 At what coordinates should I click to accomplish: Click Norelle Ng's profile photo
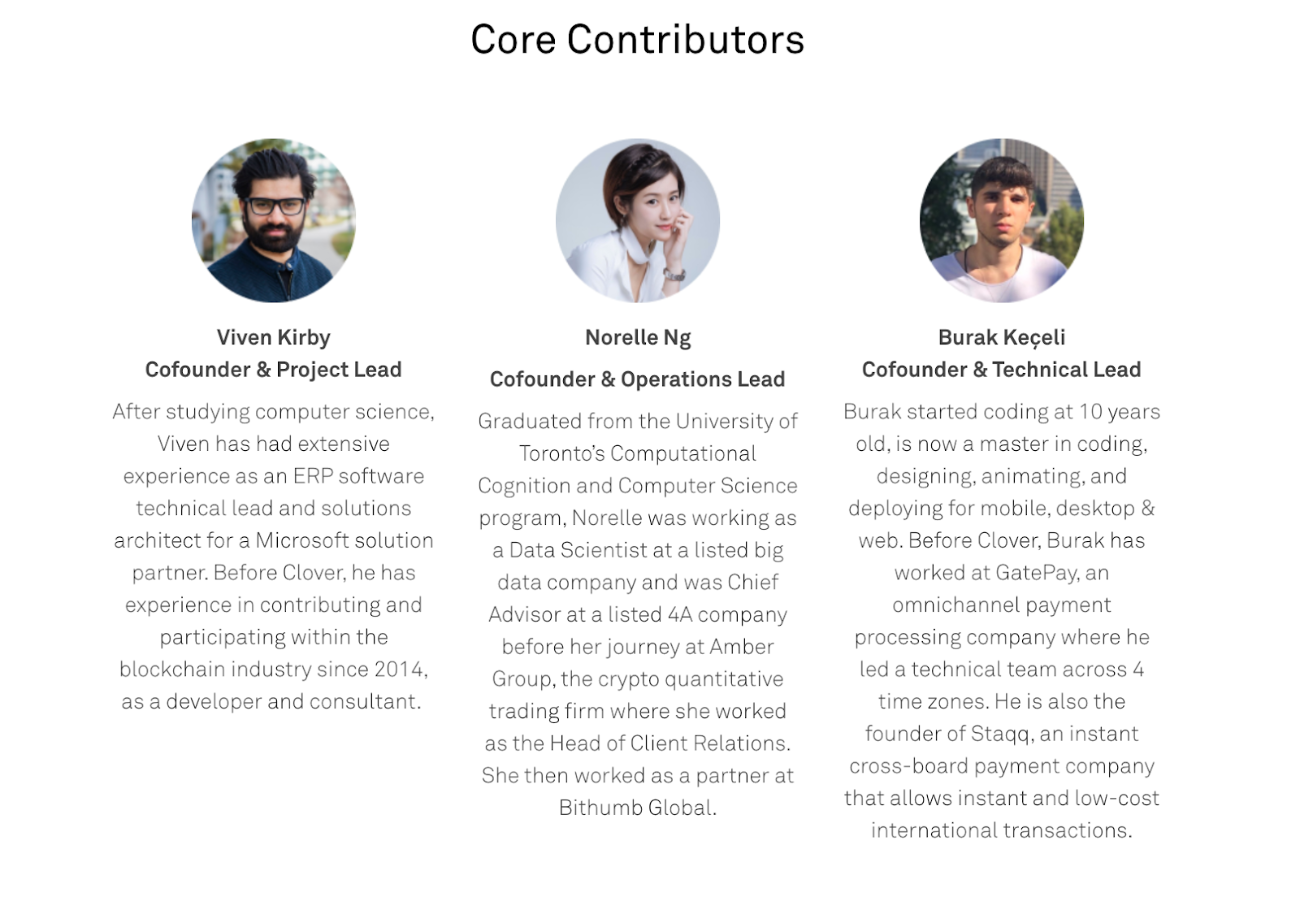point(637,221)
